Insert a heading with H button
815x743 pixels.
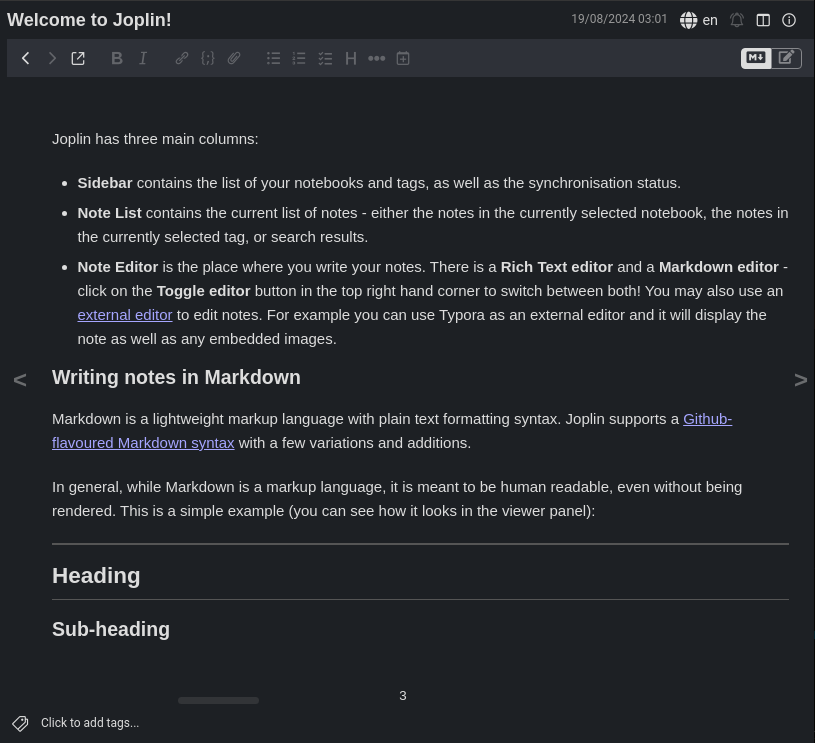click(x=351, y=58)
